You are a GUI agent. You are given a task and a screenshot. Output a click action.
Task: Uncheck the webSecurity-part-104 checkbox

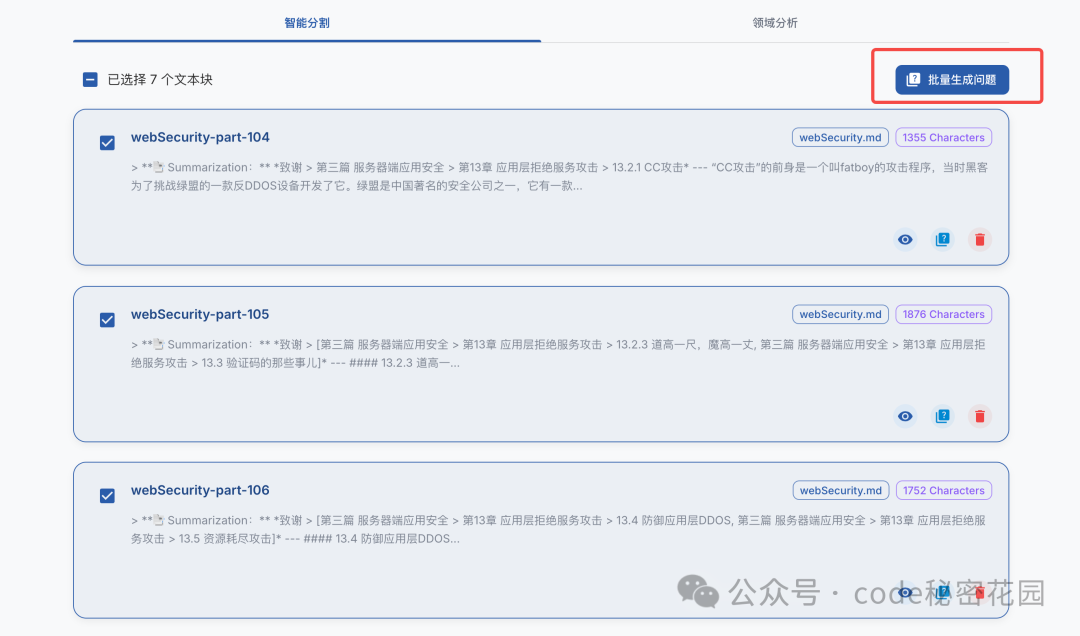click(x=107, y=143)
